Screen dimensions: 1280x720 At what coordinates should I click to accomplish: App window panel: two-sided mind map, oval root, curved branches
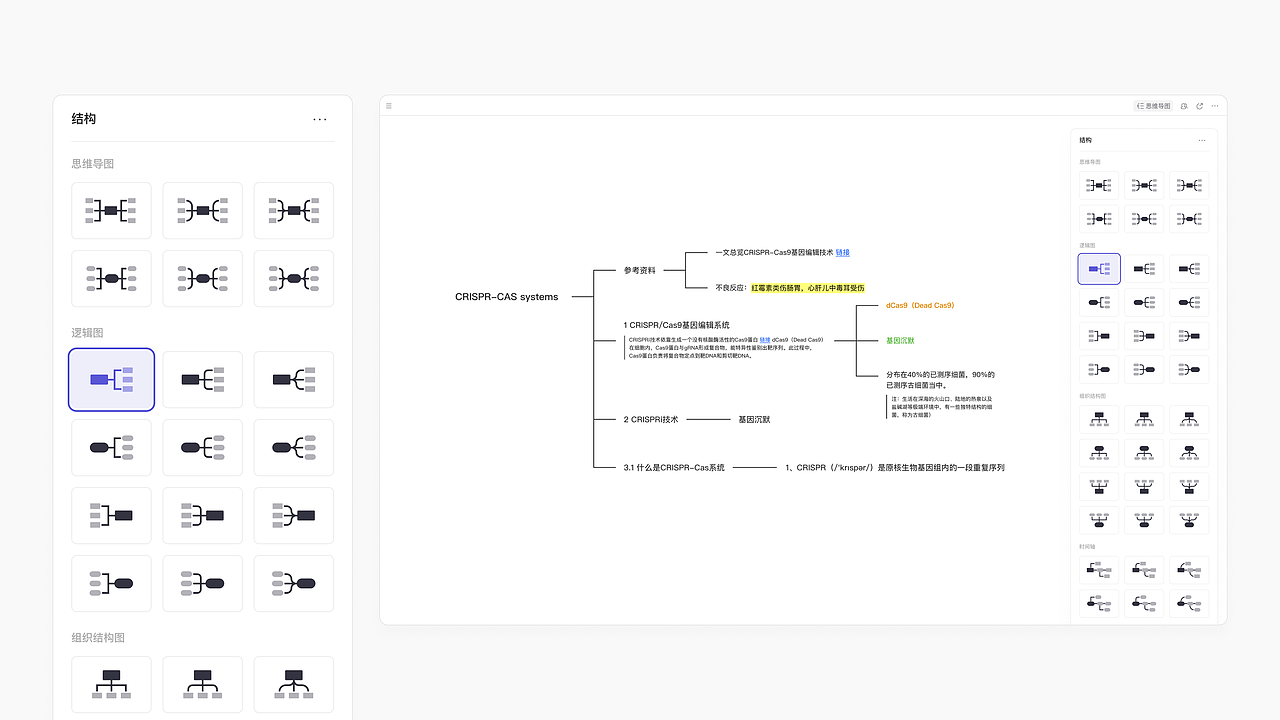(x=1189, y=218)
